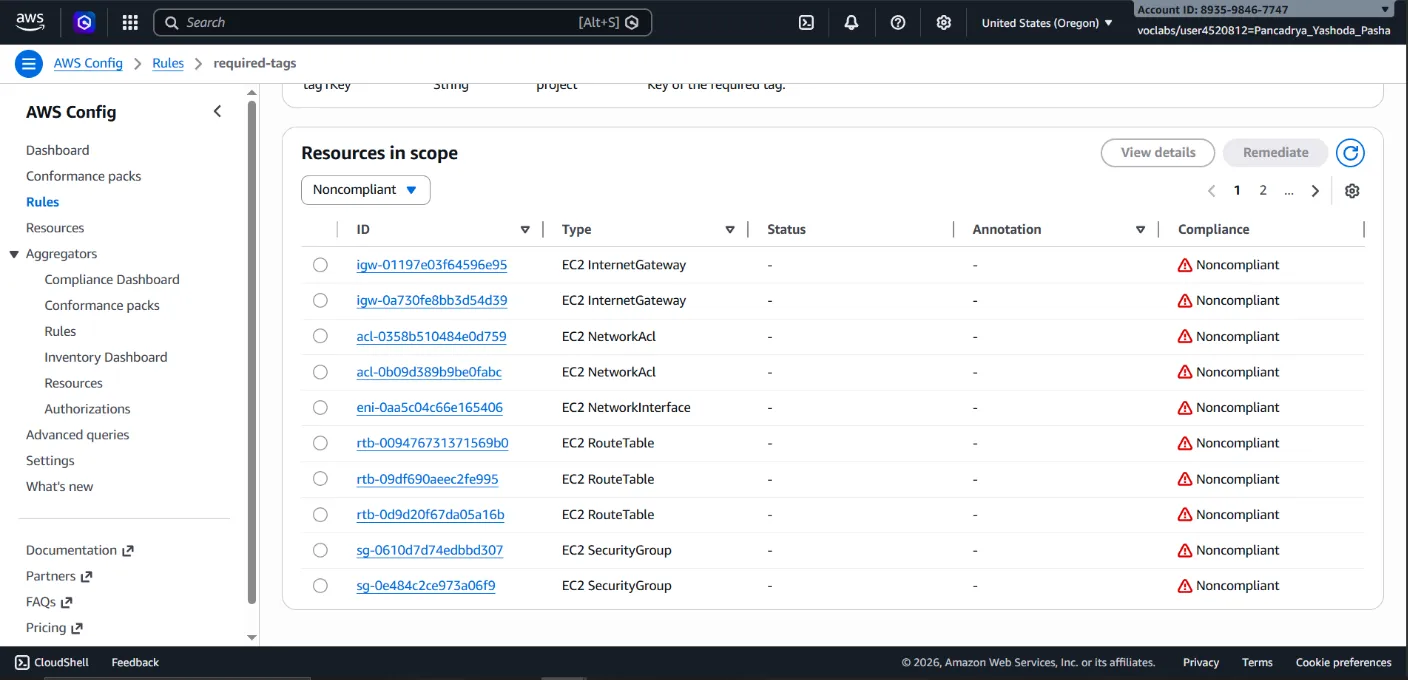Toggle the hamburger navigation menu

pos(29,64)
